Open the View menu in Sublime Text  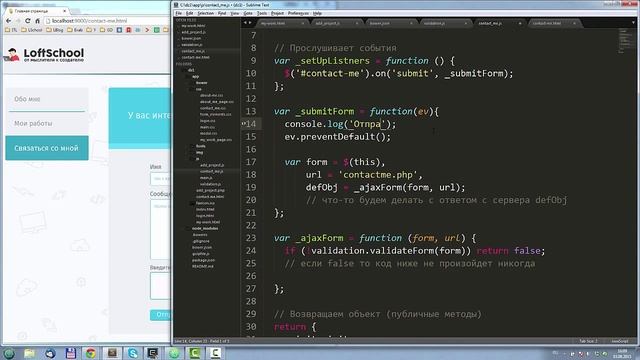point(235,13)
